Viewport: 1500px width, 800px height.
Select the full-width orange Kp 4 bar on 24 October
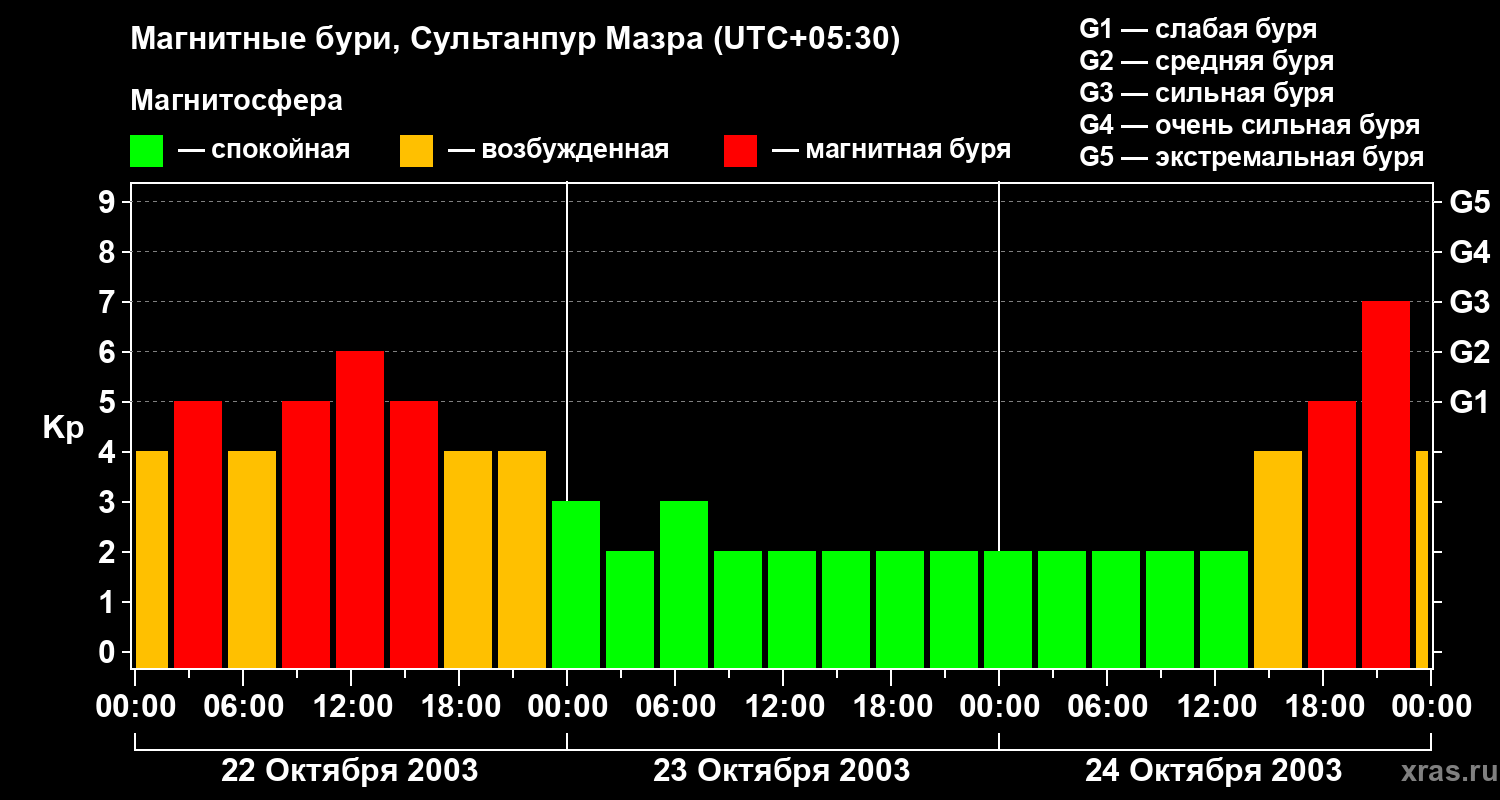1278,560
